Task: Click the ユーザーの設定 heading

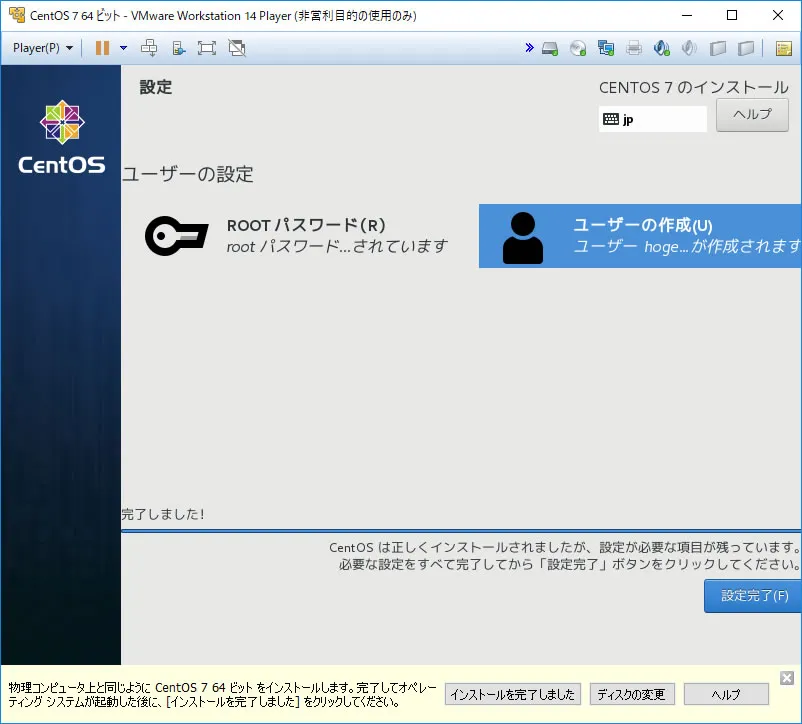Action: [188, 174]
